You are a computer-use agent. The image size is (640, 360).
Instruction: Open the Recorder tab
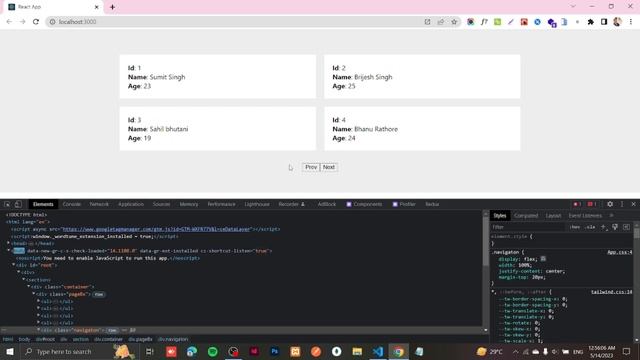click(x=291, y=204)
